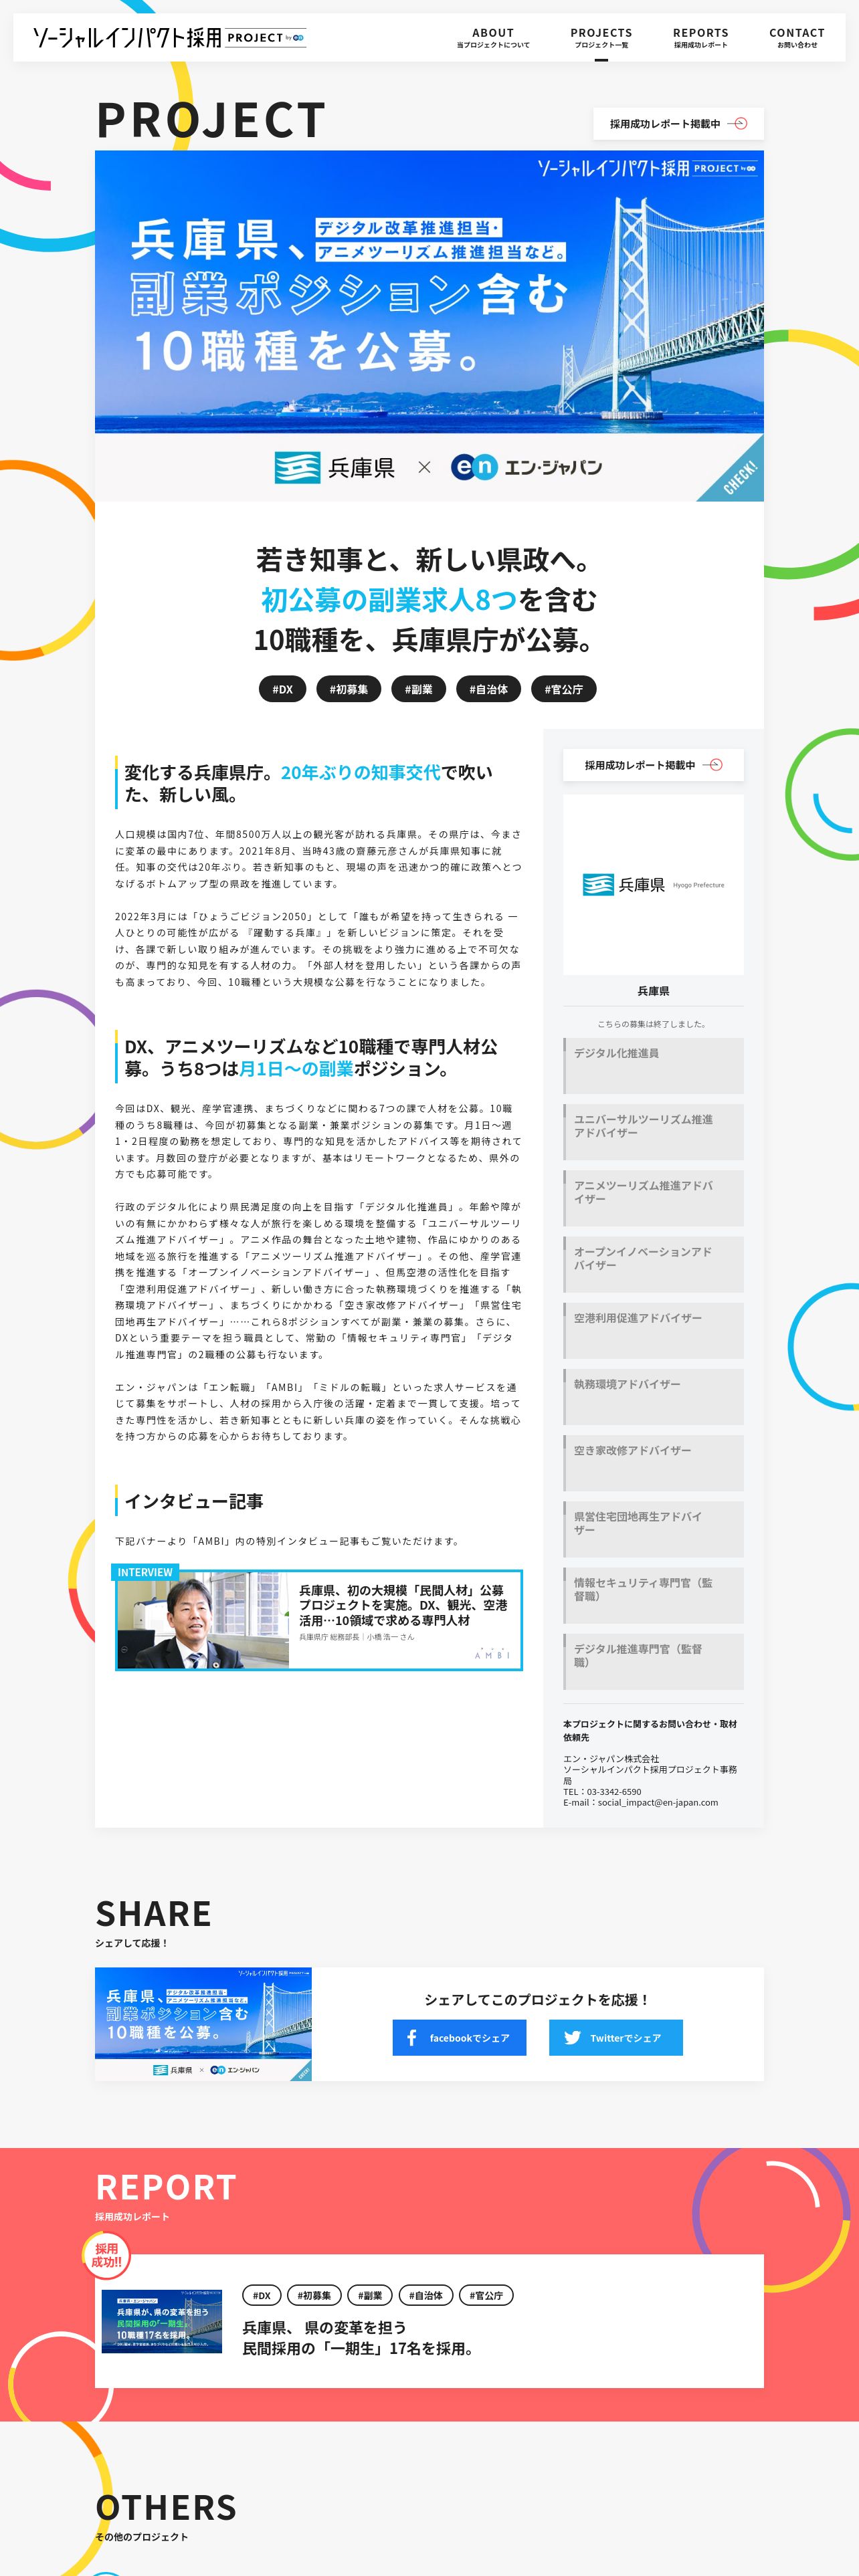Click arrow icon in sidebar 採用成功レポート掲載中 button
The image size is (859, 2576).
pos(713,765)
